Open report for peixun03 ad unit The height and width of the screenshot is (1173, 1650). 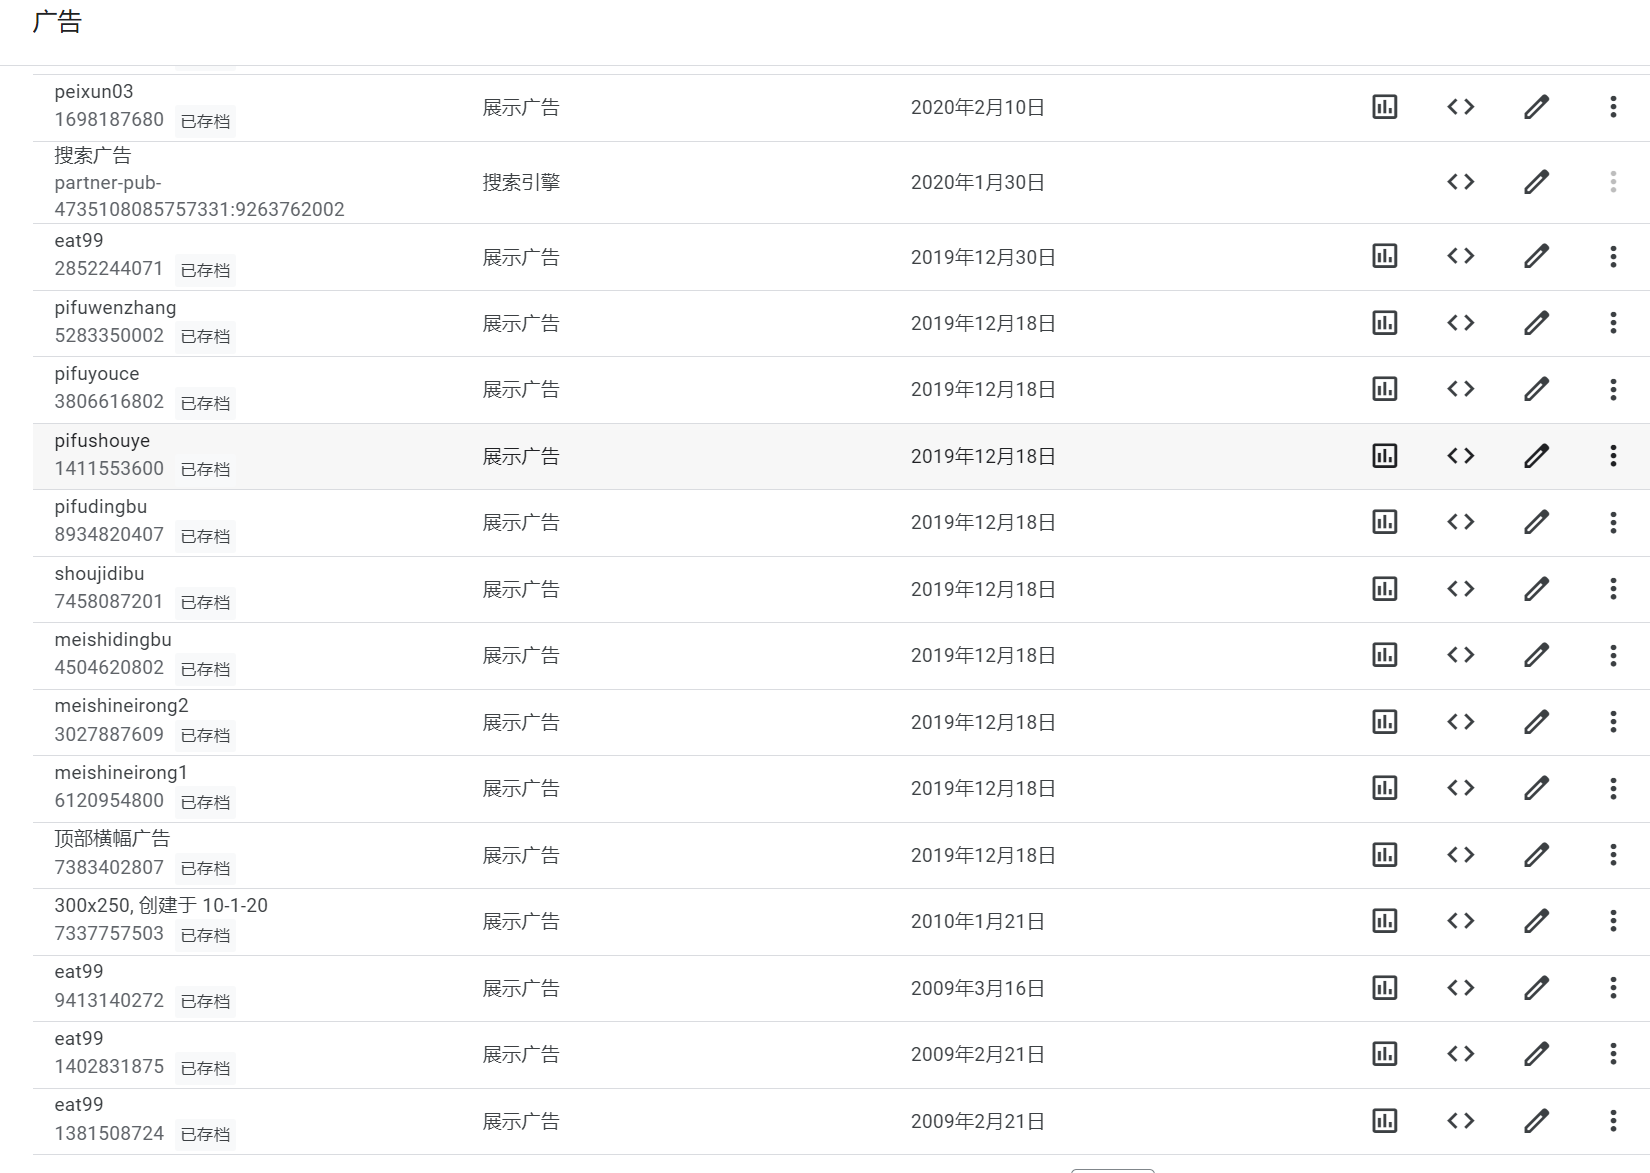click(x=1384, y=107)
